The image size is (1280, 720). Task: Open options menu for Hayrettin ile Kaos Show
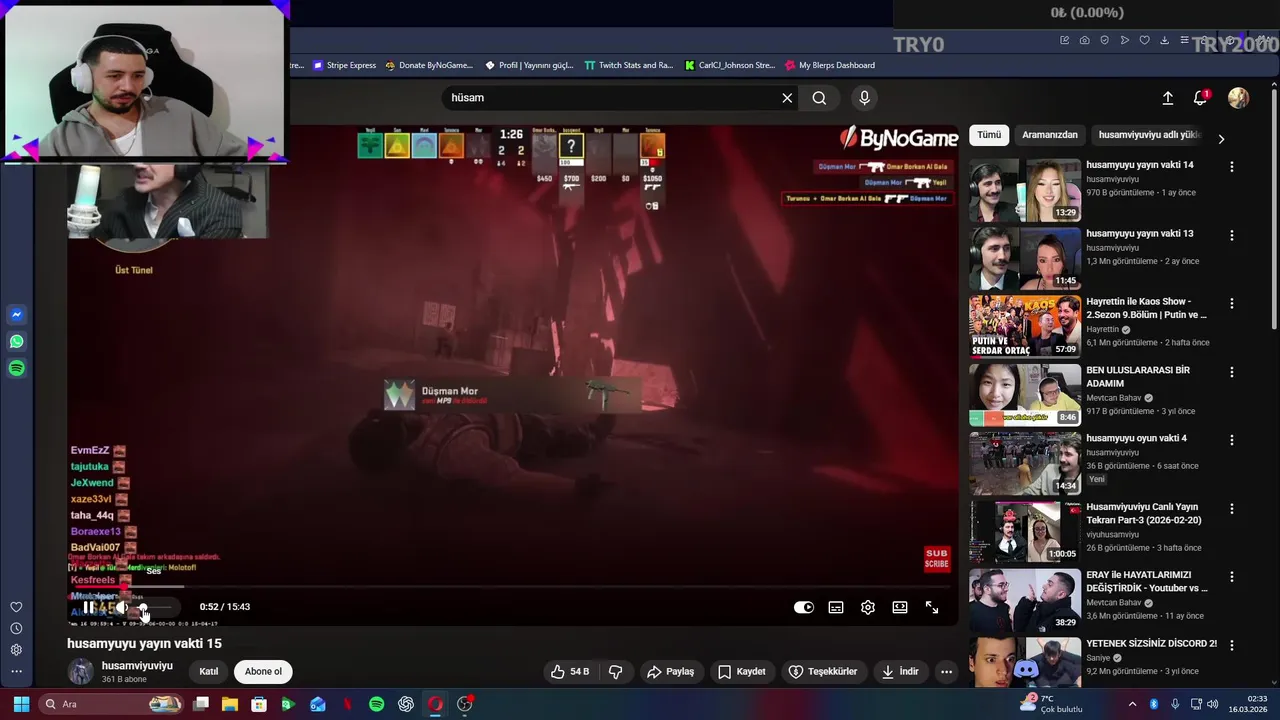tap(1232, 304)
